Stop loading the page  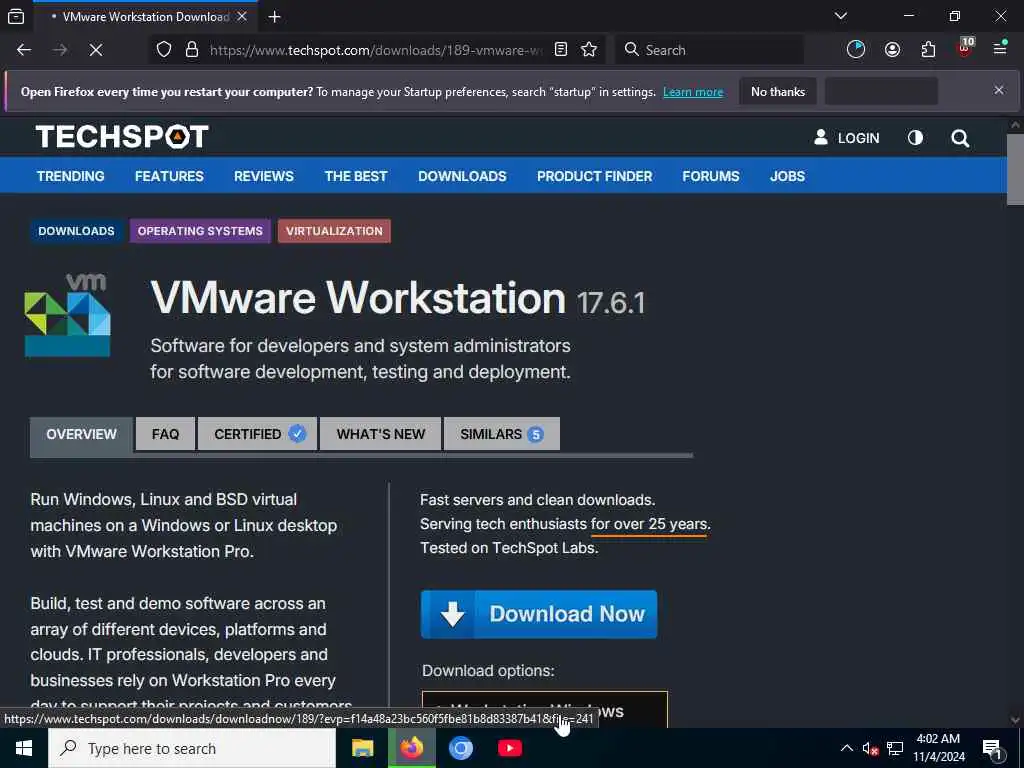pyautogui.click(x=95, y=50)
